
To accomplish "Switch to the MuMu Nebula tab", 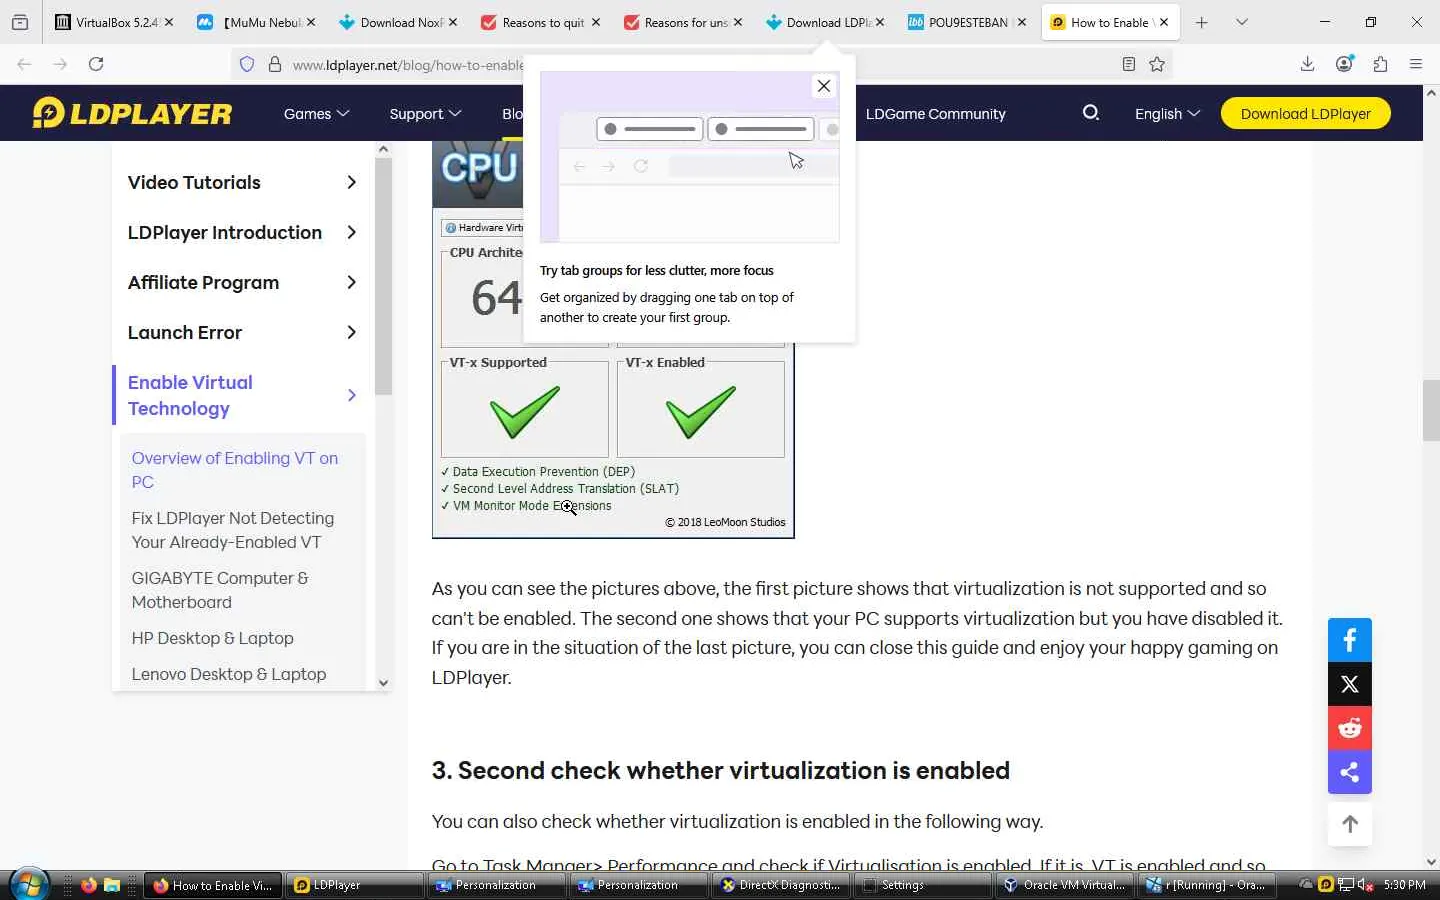I will [x=257, y=22].
